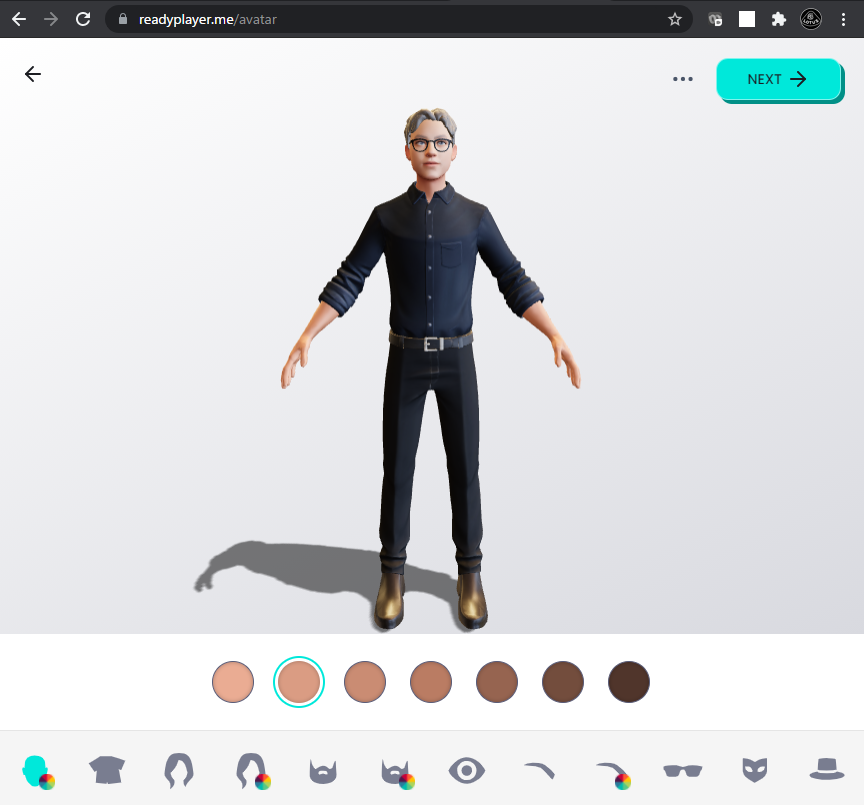The image size is (864, 805).
Task: Open the eyebrow shape category
Action: coord(539,769)
